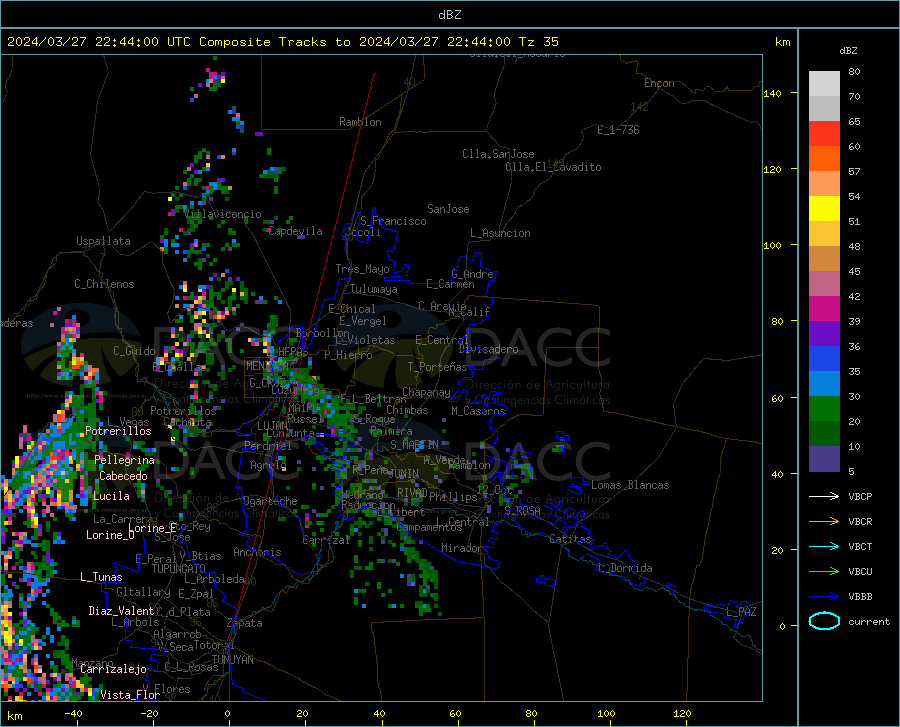Click the blue VBBB arrow in legend

824,597
